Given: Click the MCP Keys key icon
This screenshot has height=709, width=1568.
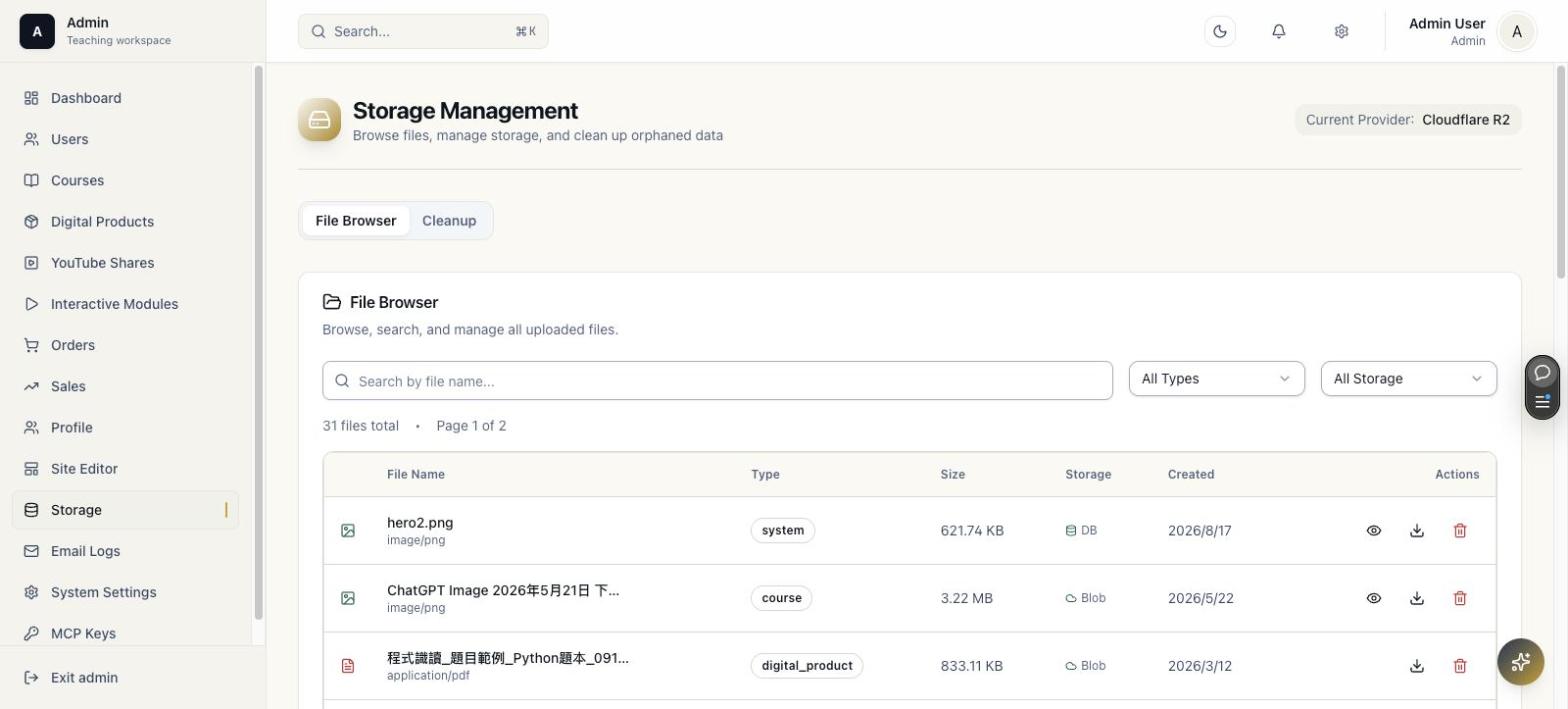Looking at the screenshot, I should (x=31, y=633).
